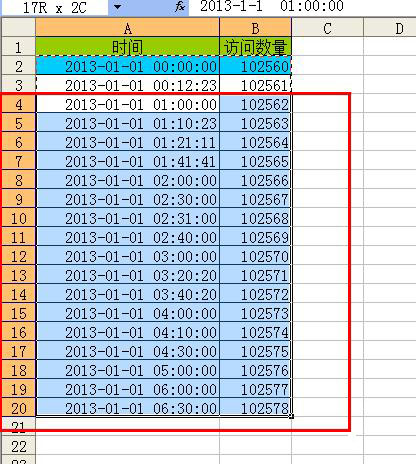Select row 2 header
Viewport: 416px width, 464px height.
pyautogui.click(x=18, y=66)
